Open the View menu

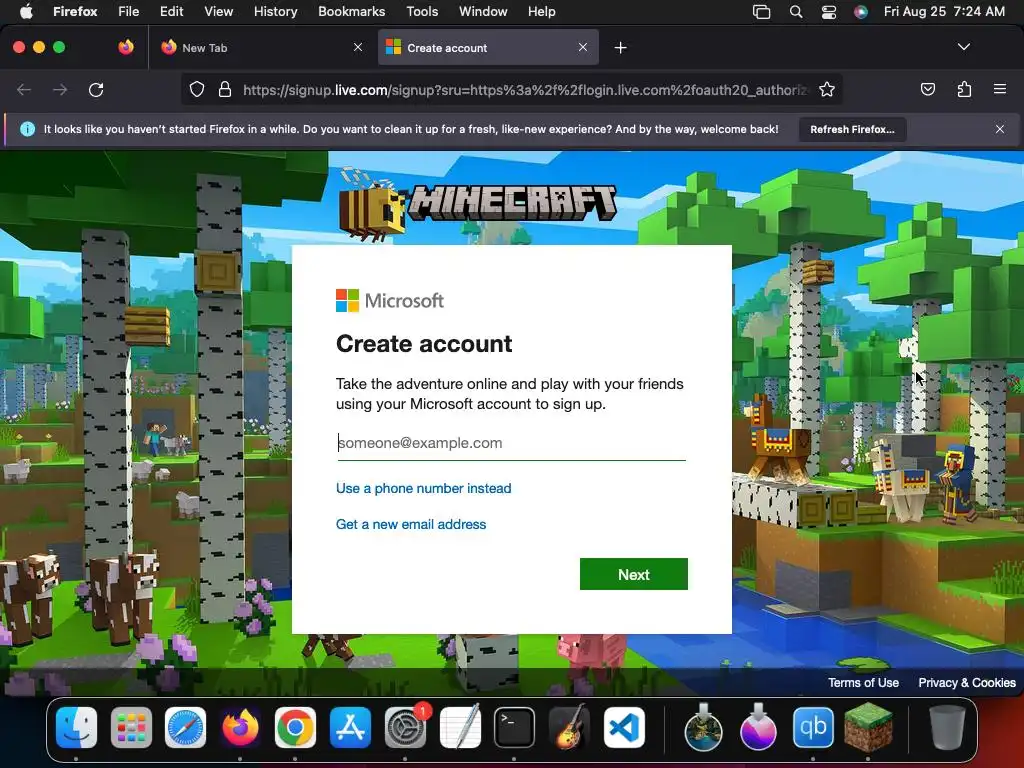[218, 12]
